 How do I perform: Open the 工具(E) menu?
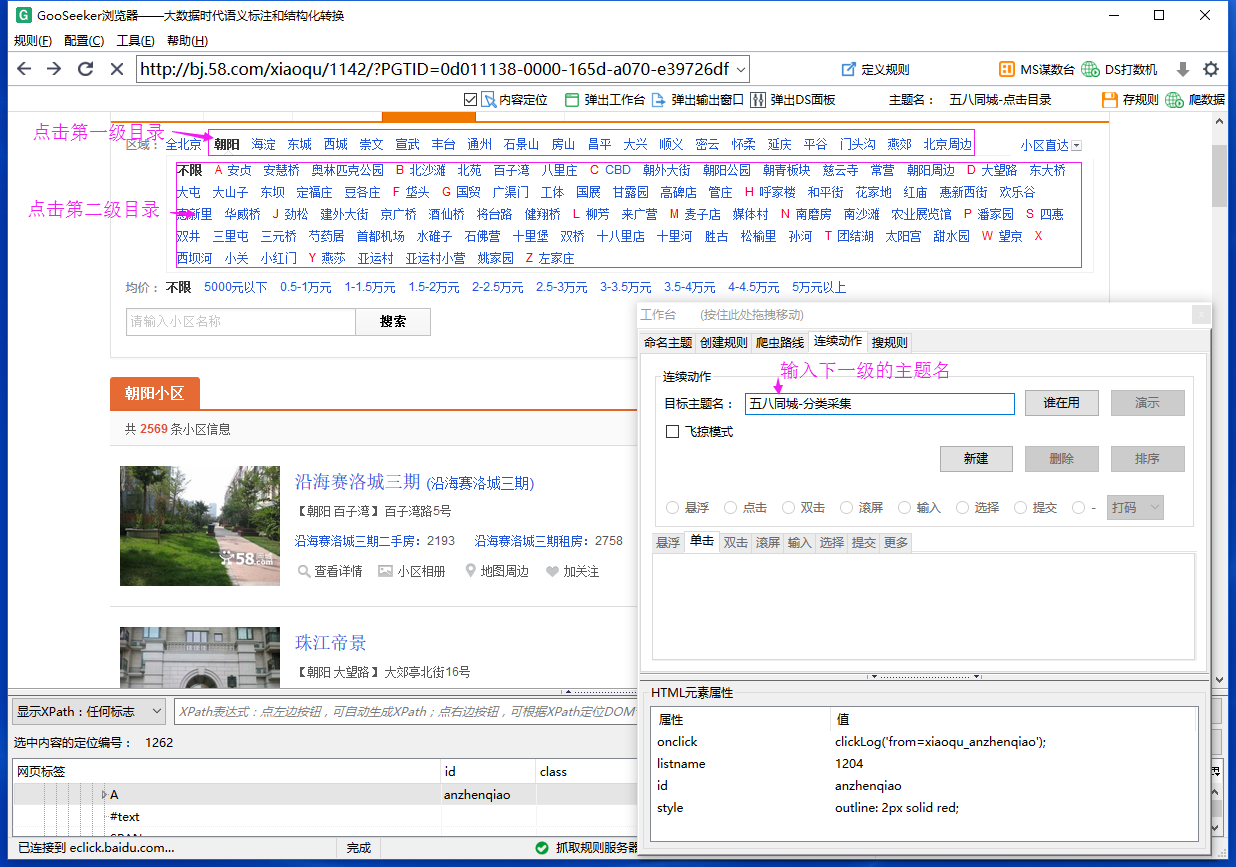pyautogui.click(x=135, y=41)
